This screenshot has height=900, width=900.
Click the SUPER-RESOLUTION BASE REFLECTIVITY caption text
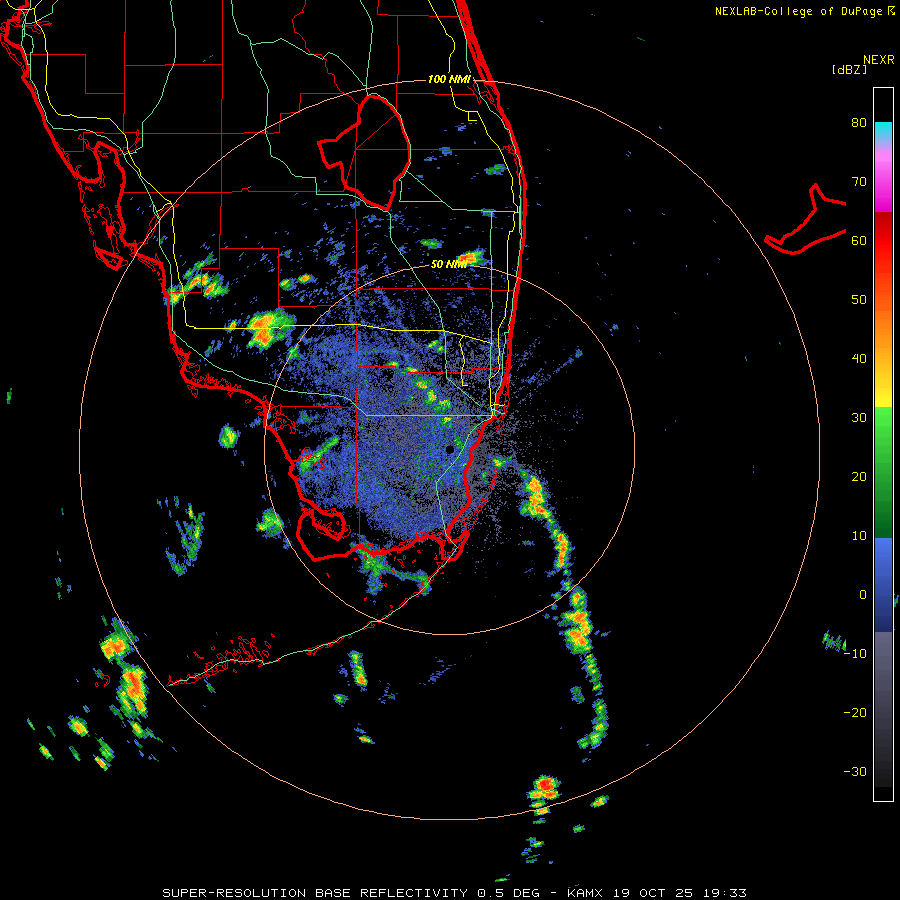[315, 893]
